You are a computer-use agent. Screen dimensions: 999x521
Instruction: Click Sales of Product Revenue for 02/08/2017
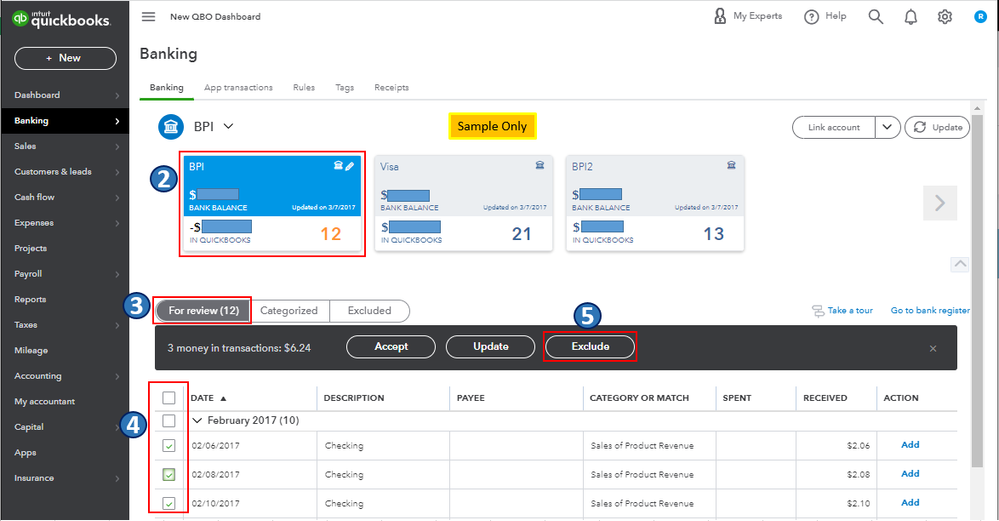642,475
